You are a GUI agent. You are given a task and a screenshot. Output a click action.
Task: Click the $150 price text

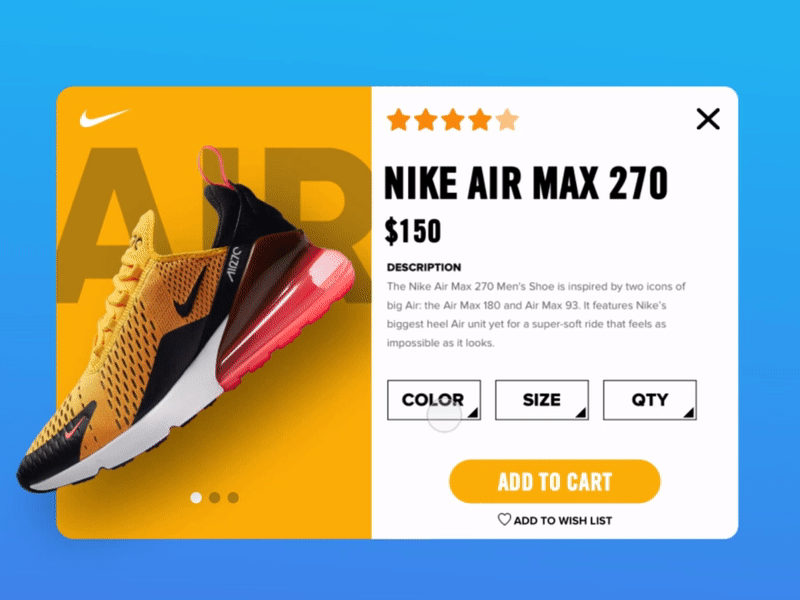click(413, 231)
